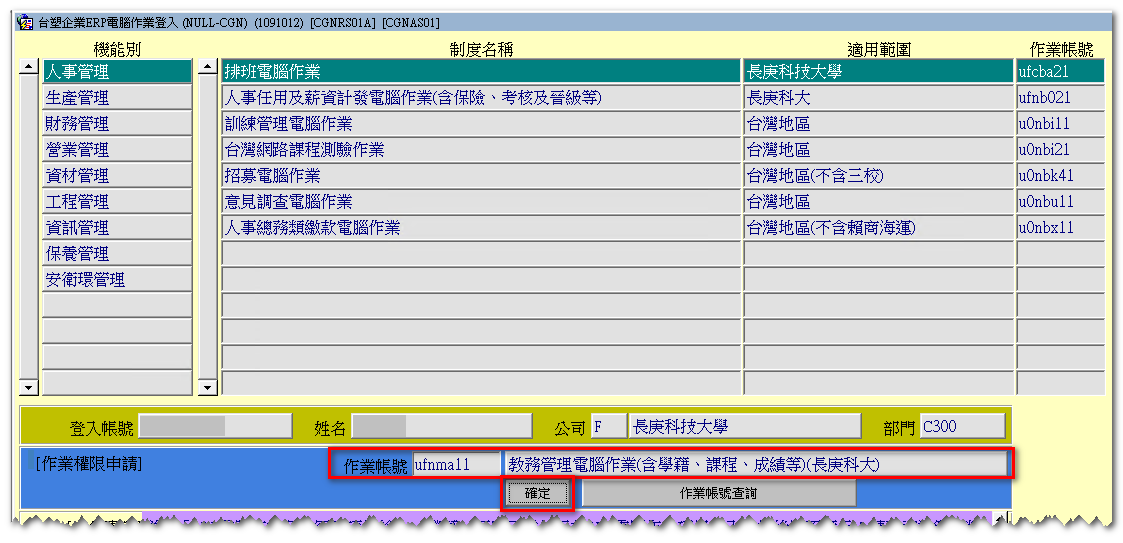Click the 長庚科技大學 scope cell in the first row

(x=878, y=72)
